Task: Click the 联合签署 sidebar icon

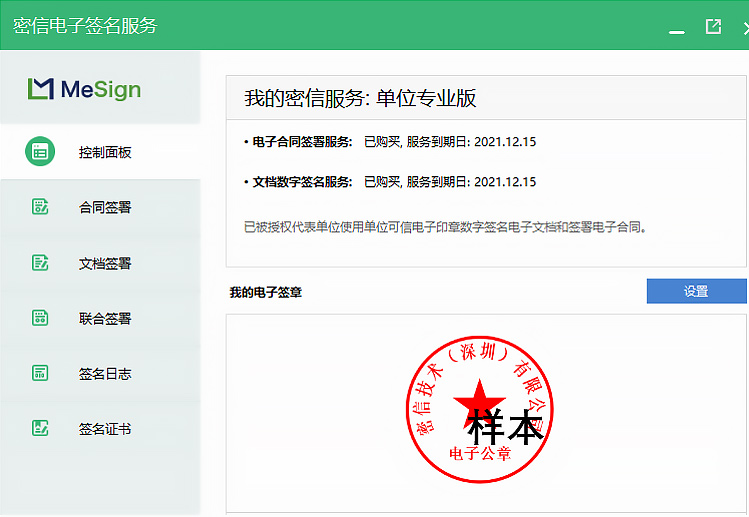Action: 40,318
